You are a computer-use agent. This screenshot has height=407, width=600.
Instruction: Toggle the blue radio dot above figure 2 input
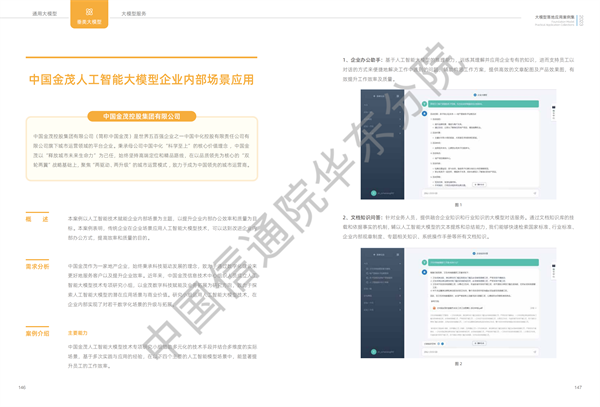[x=443, y=344]
